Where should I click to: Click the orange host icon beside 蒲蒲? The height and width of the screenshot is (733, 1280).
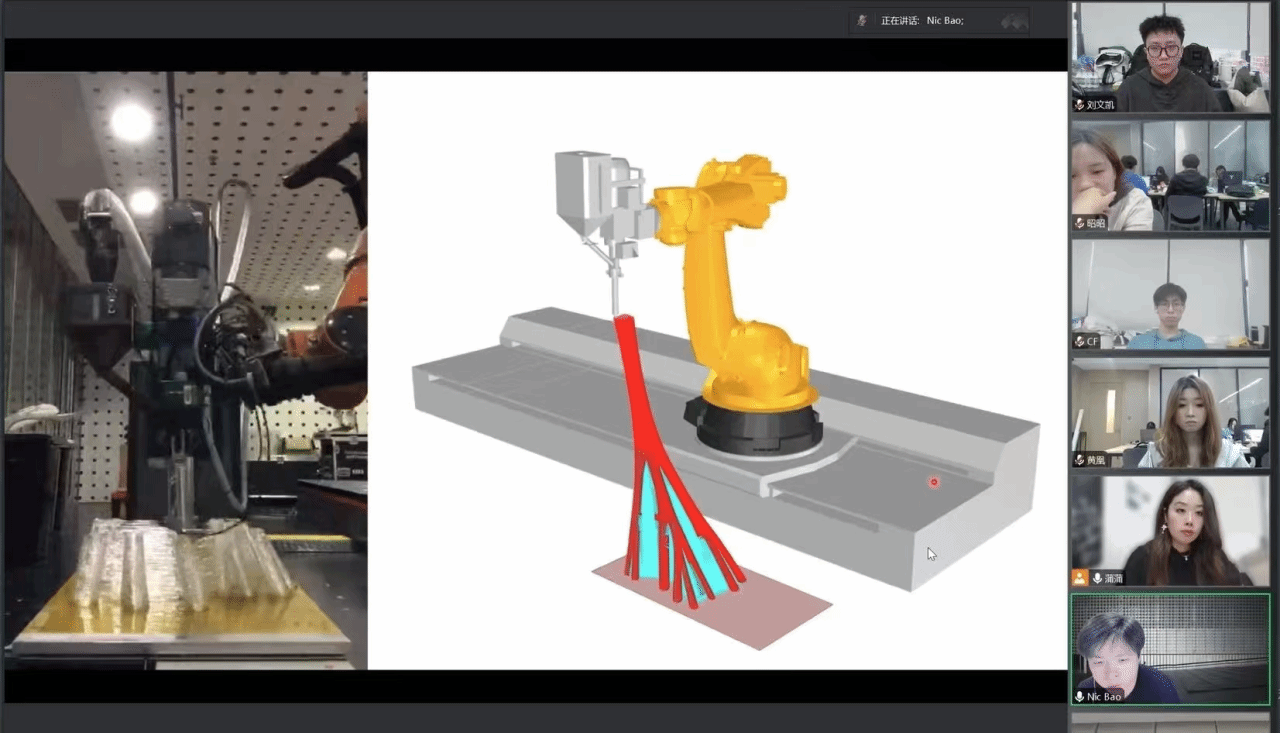point(1080,578)
